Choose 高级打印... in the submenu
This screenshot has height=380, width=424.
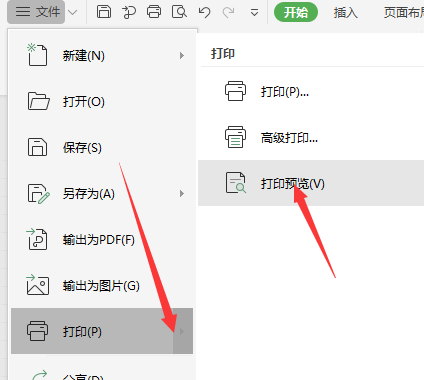pos(311,137)
